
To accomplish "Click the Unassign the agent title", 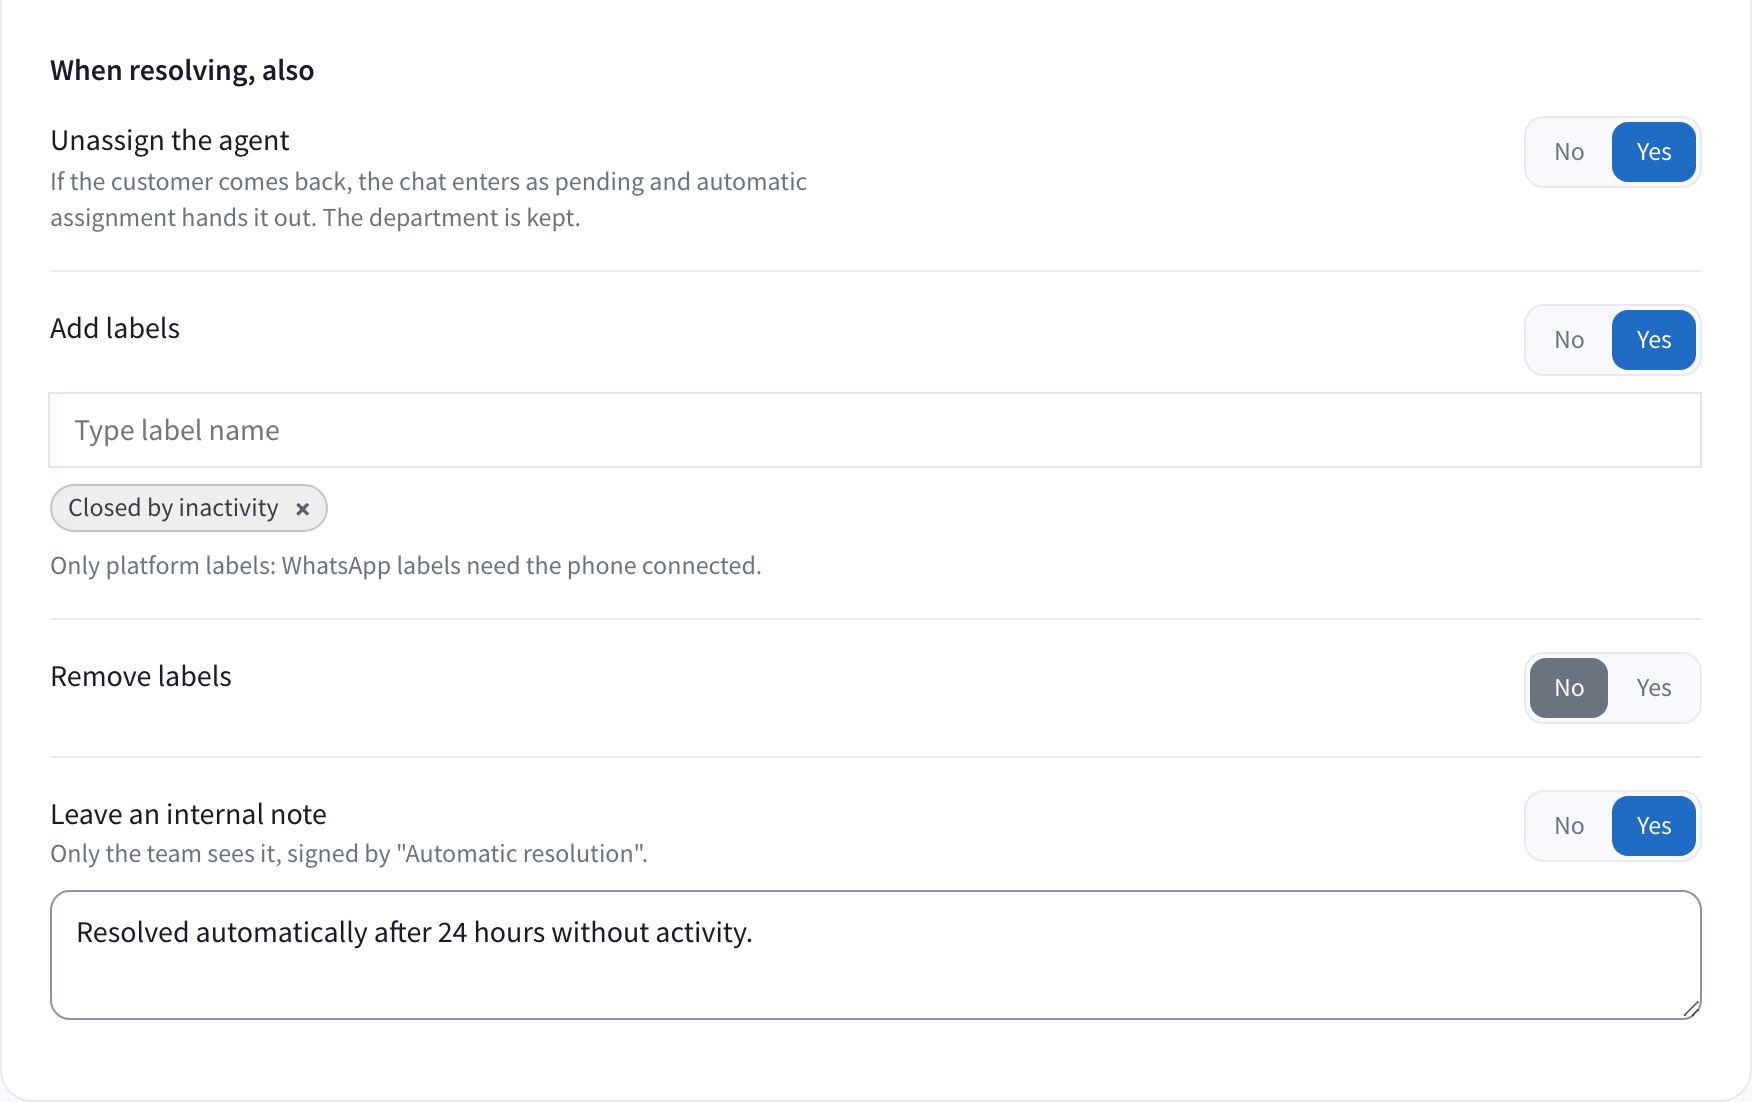I will point(170,140).
